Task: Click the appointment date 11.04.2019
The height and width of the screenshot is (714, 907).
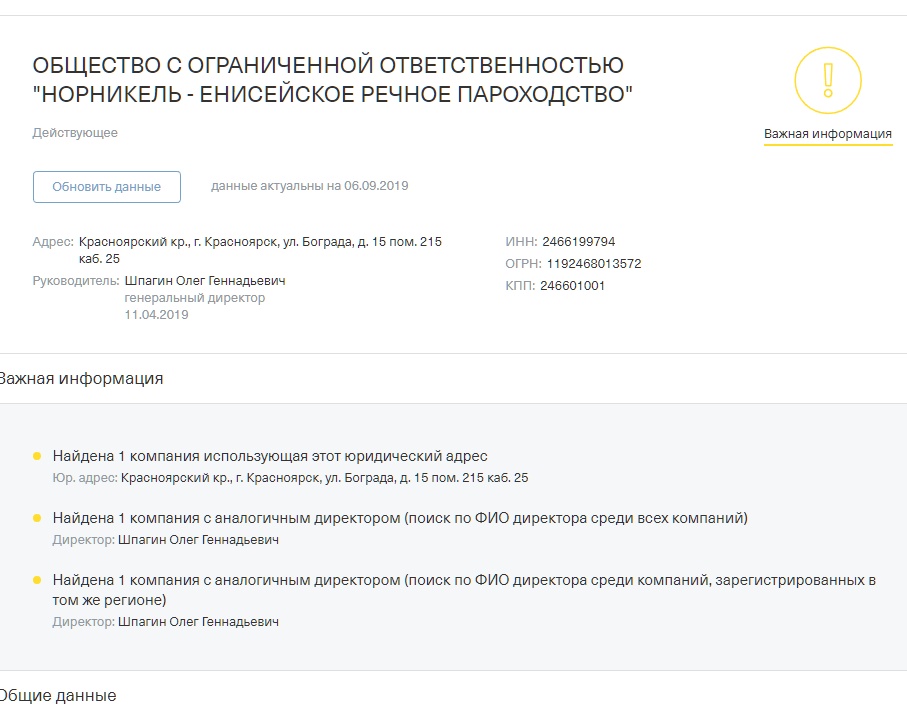Action: (156, 315)
